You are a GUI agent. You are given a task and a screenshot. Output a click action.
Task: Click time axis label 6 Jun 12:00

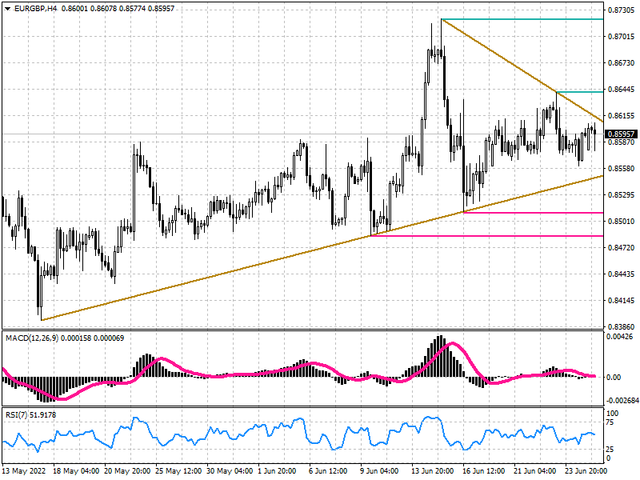pos(330,471)
